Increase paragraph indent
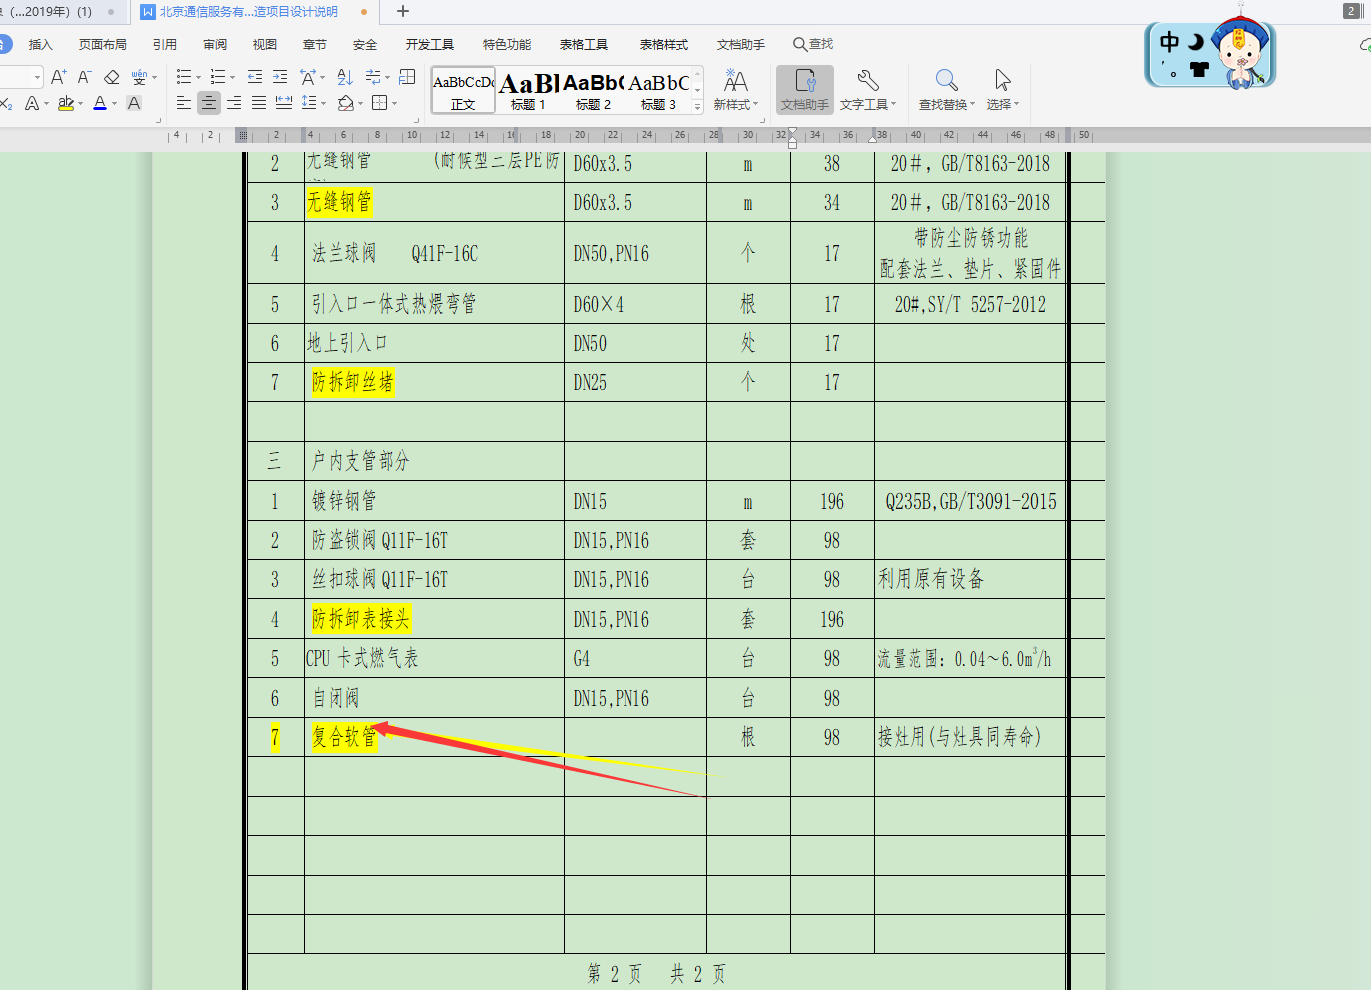 pyautogui.click(x=280, y=77)
